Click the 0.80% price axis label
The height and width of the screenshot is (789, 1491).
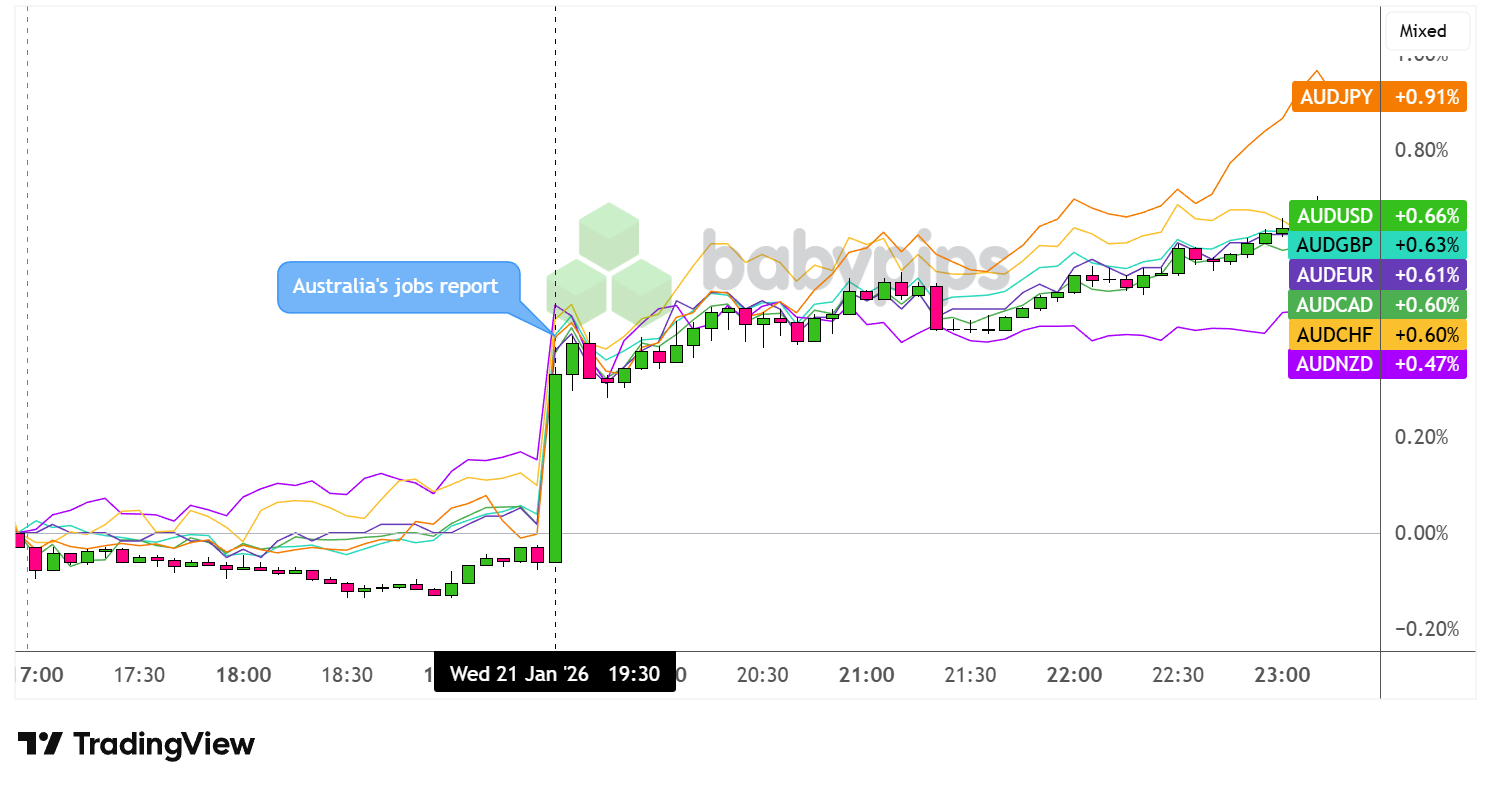(1421, 151)
